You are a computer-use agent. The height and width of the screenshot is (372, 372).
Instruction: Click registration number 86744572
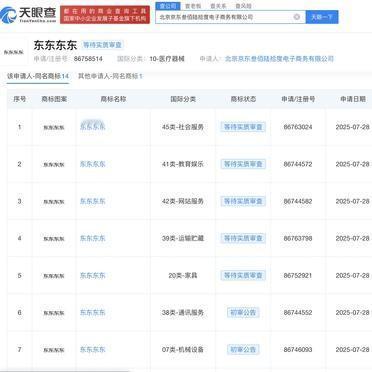tap(298, 164)
